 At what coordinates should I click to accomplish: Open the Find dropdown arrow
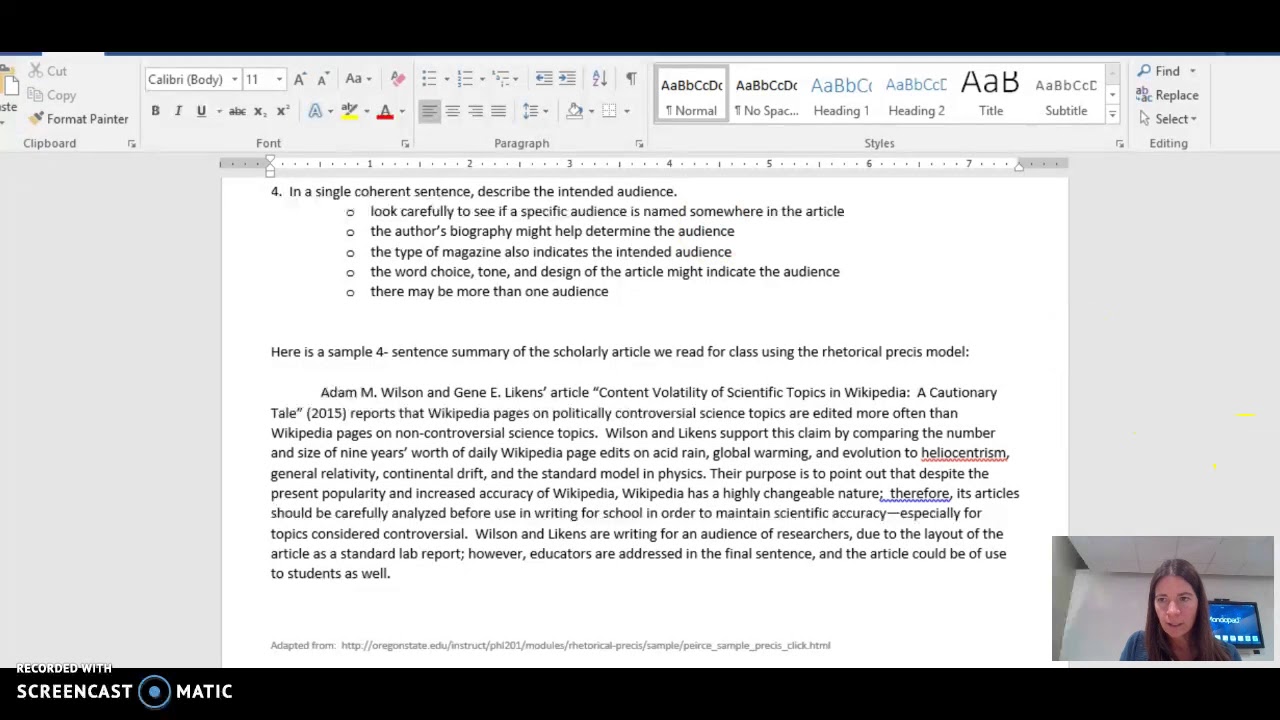click(x=1192, y=71)
